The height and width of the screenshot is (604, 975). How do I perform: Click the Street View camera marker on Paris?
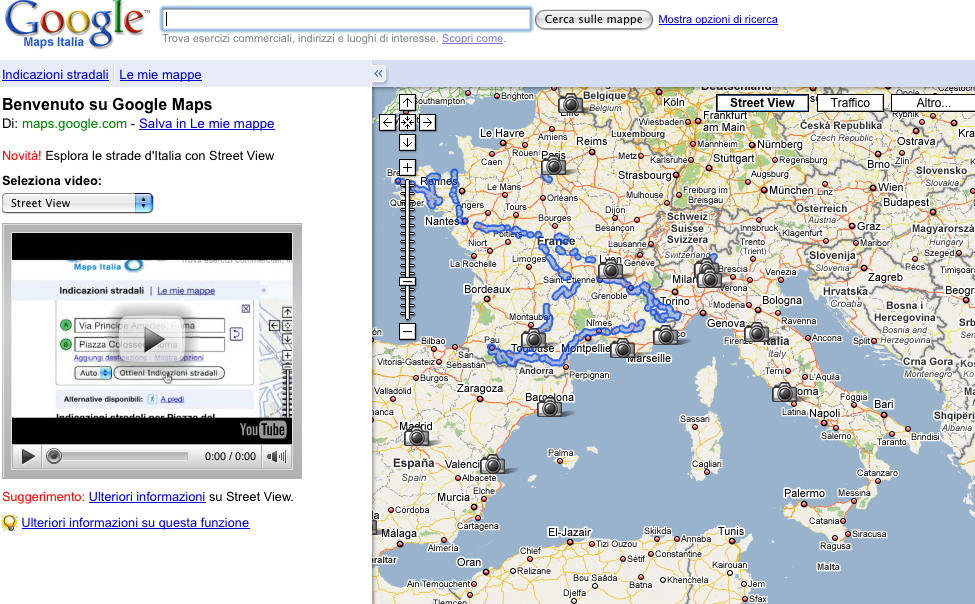(553, 165)
